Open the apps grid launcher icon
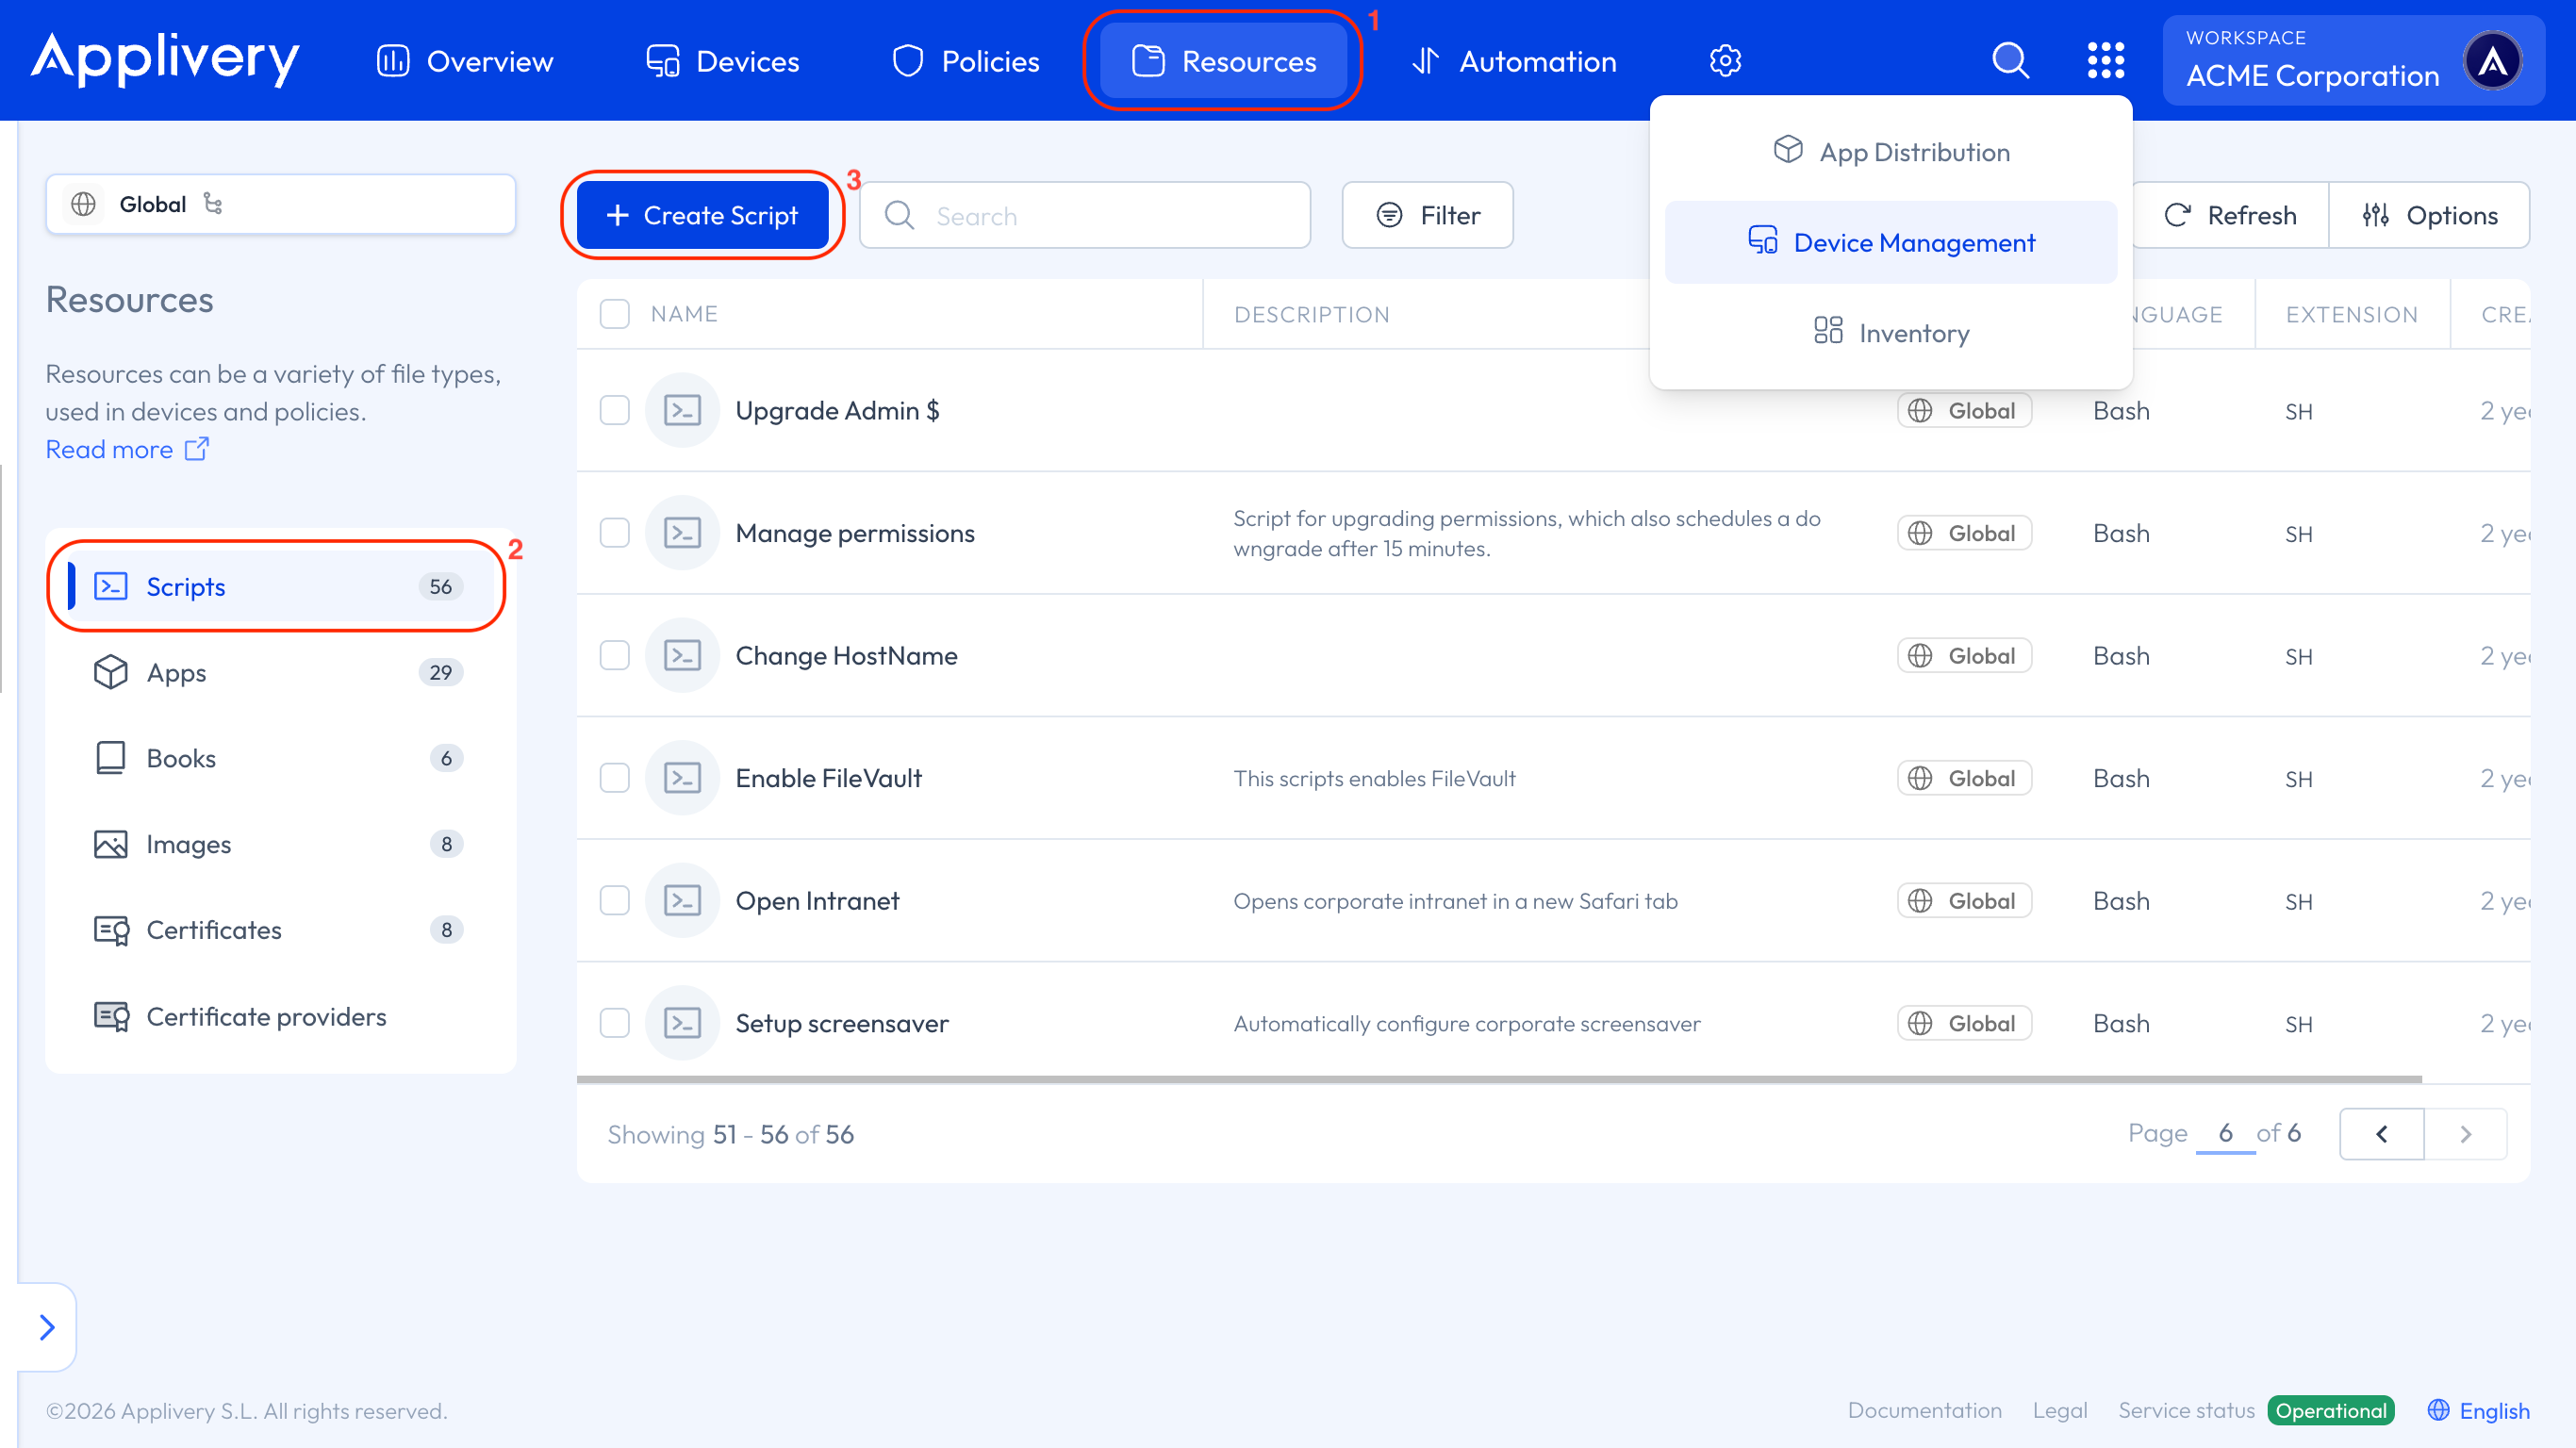 point(2105,61)
